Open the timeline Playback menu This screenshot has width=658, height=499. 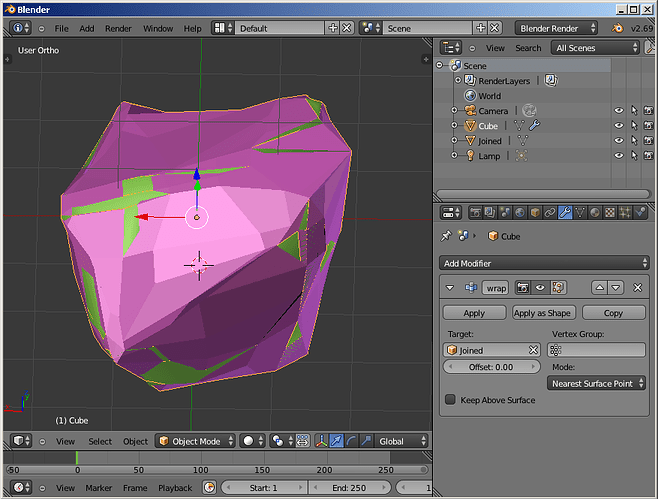pyautogui.click(x=175, y=488)
